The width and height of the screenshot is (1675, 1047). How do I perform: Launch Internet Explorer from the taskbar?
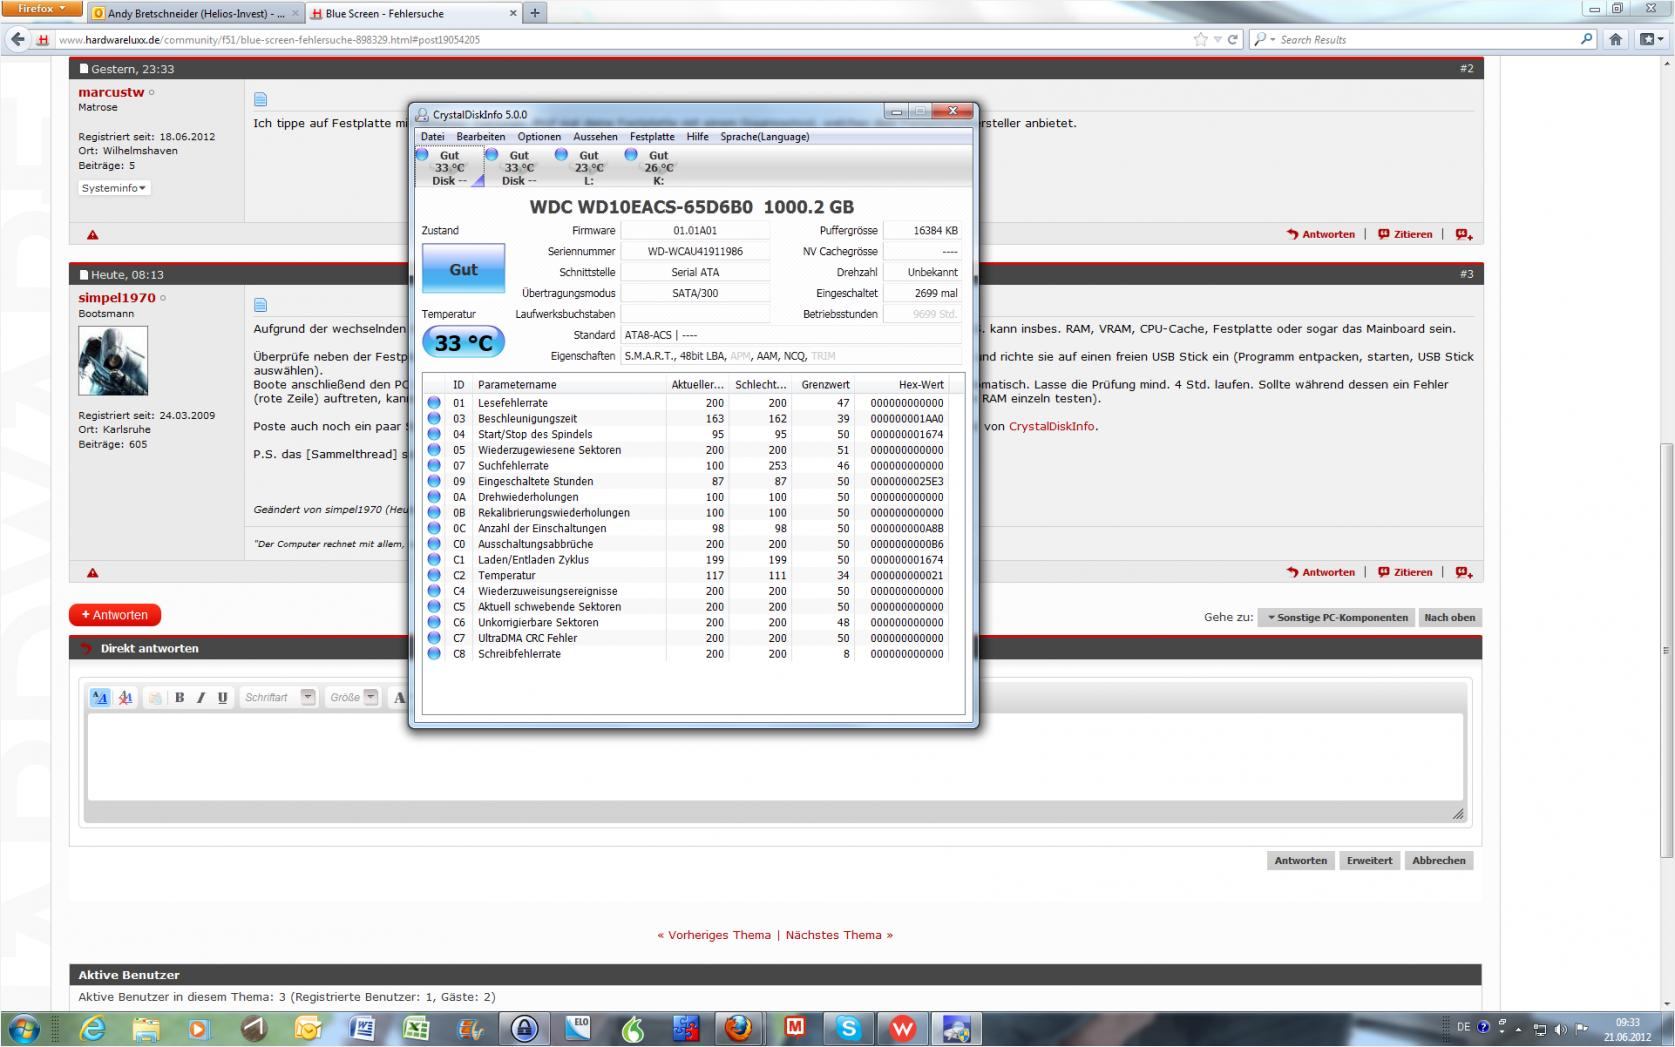click(92, 1028)
